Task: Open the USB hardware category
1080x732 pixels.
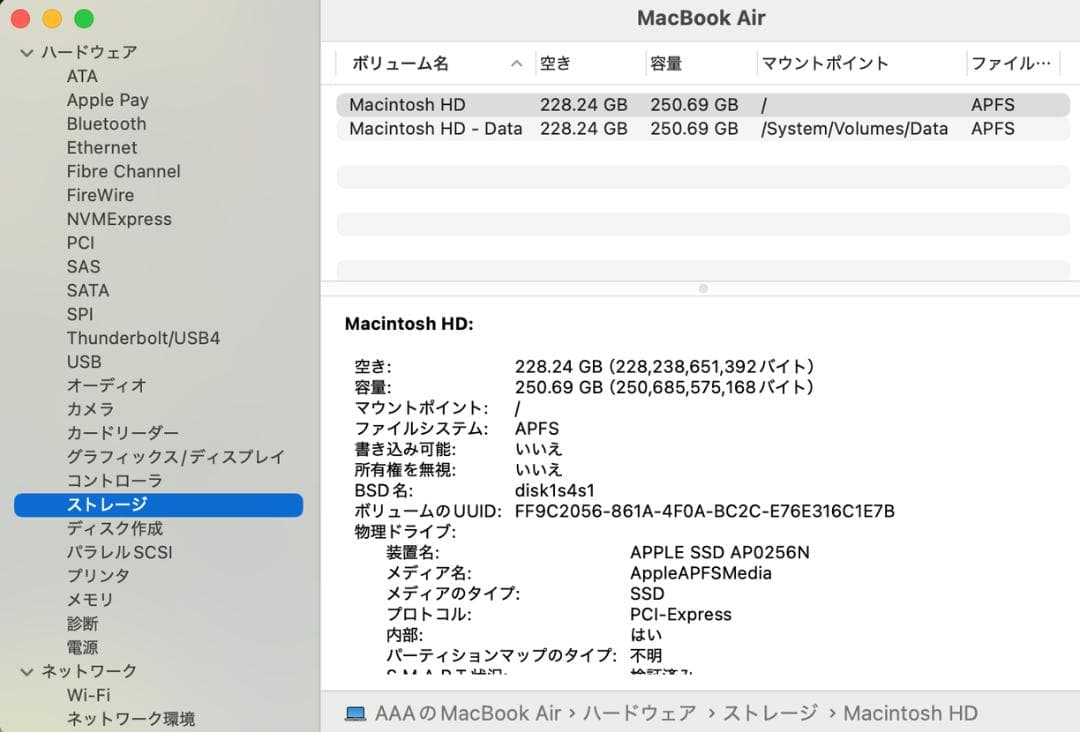Action: click(85, 361)
